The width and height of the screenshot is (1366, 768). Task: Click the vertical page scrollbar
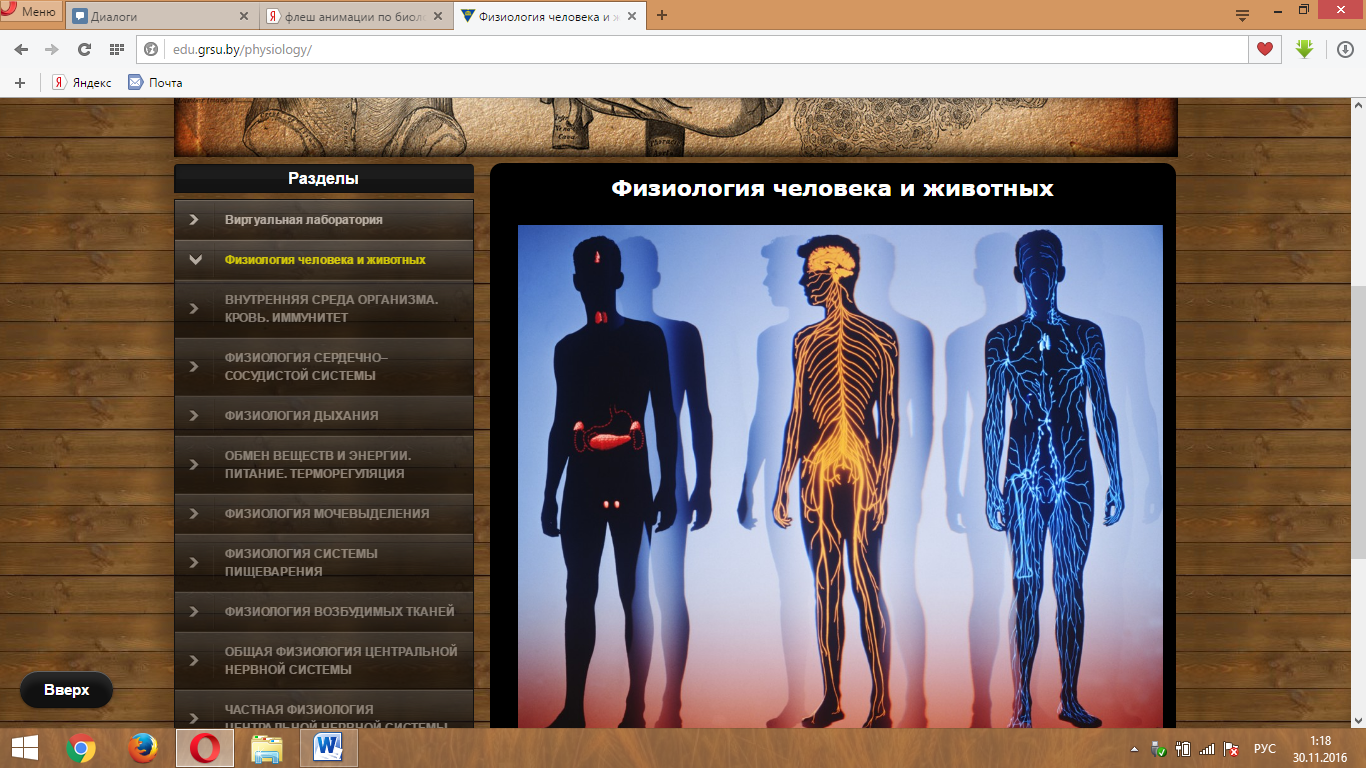point(1357,413)
